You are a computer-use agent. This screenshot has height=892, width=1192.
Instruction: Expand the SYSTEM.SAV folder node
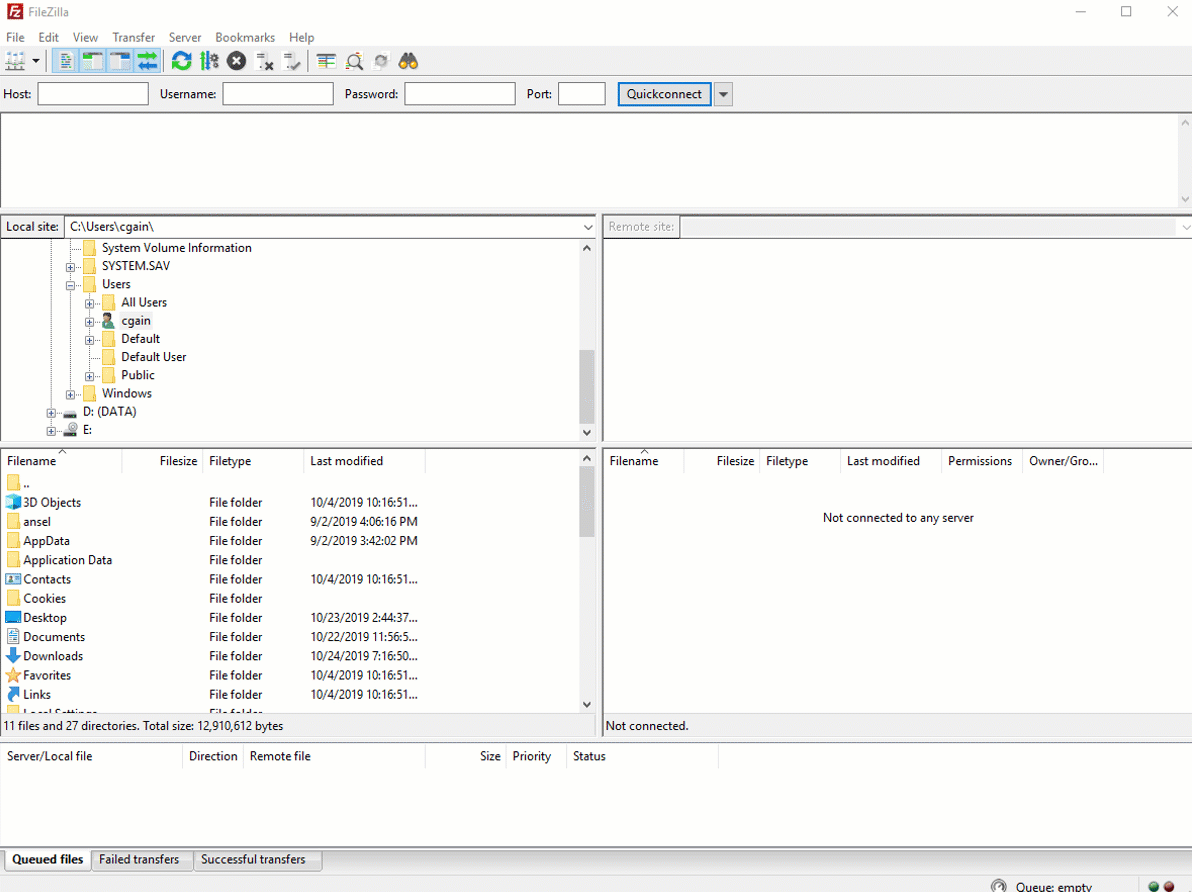coord(70,267)
